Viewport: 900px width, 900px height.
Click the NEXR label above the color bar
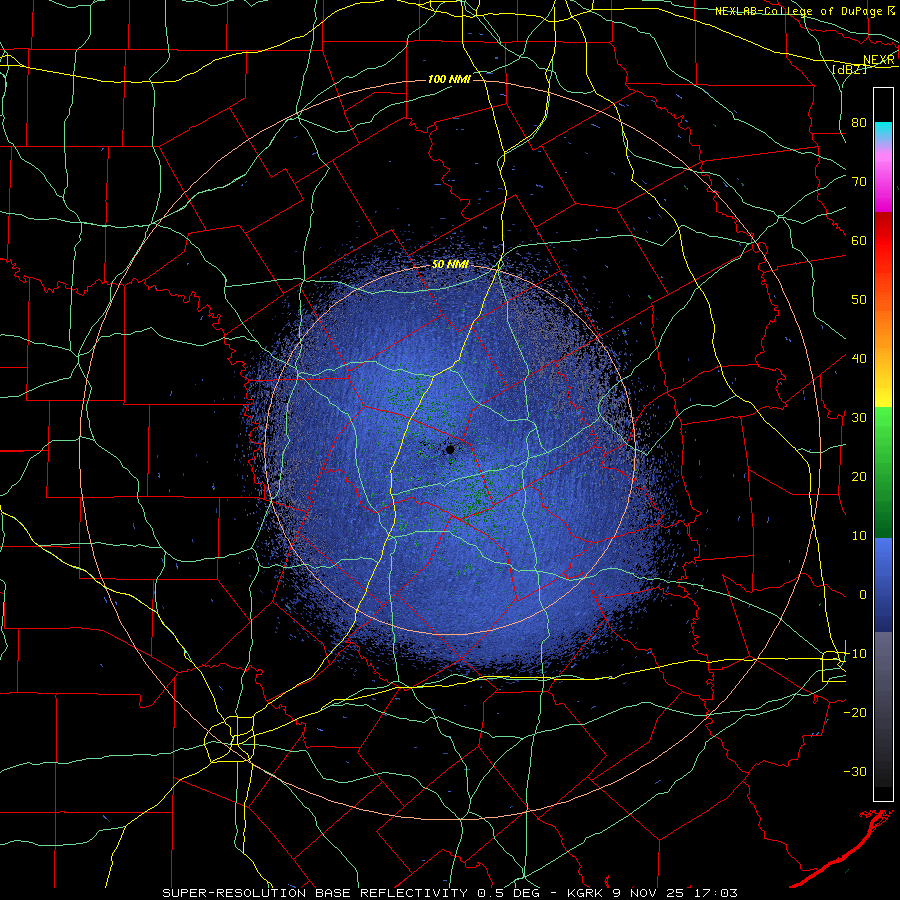[878, 60]
